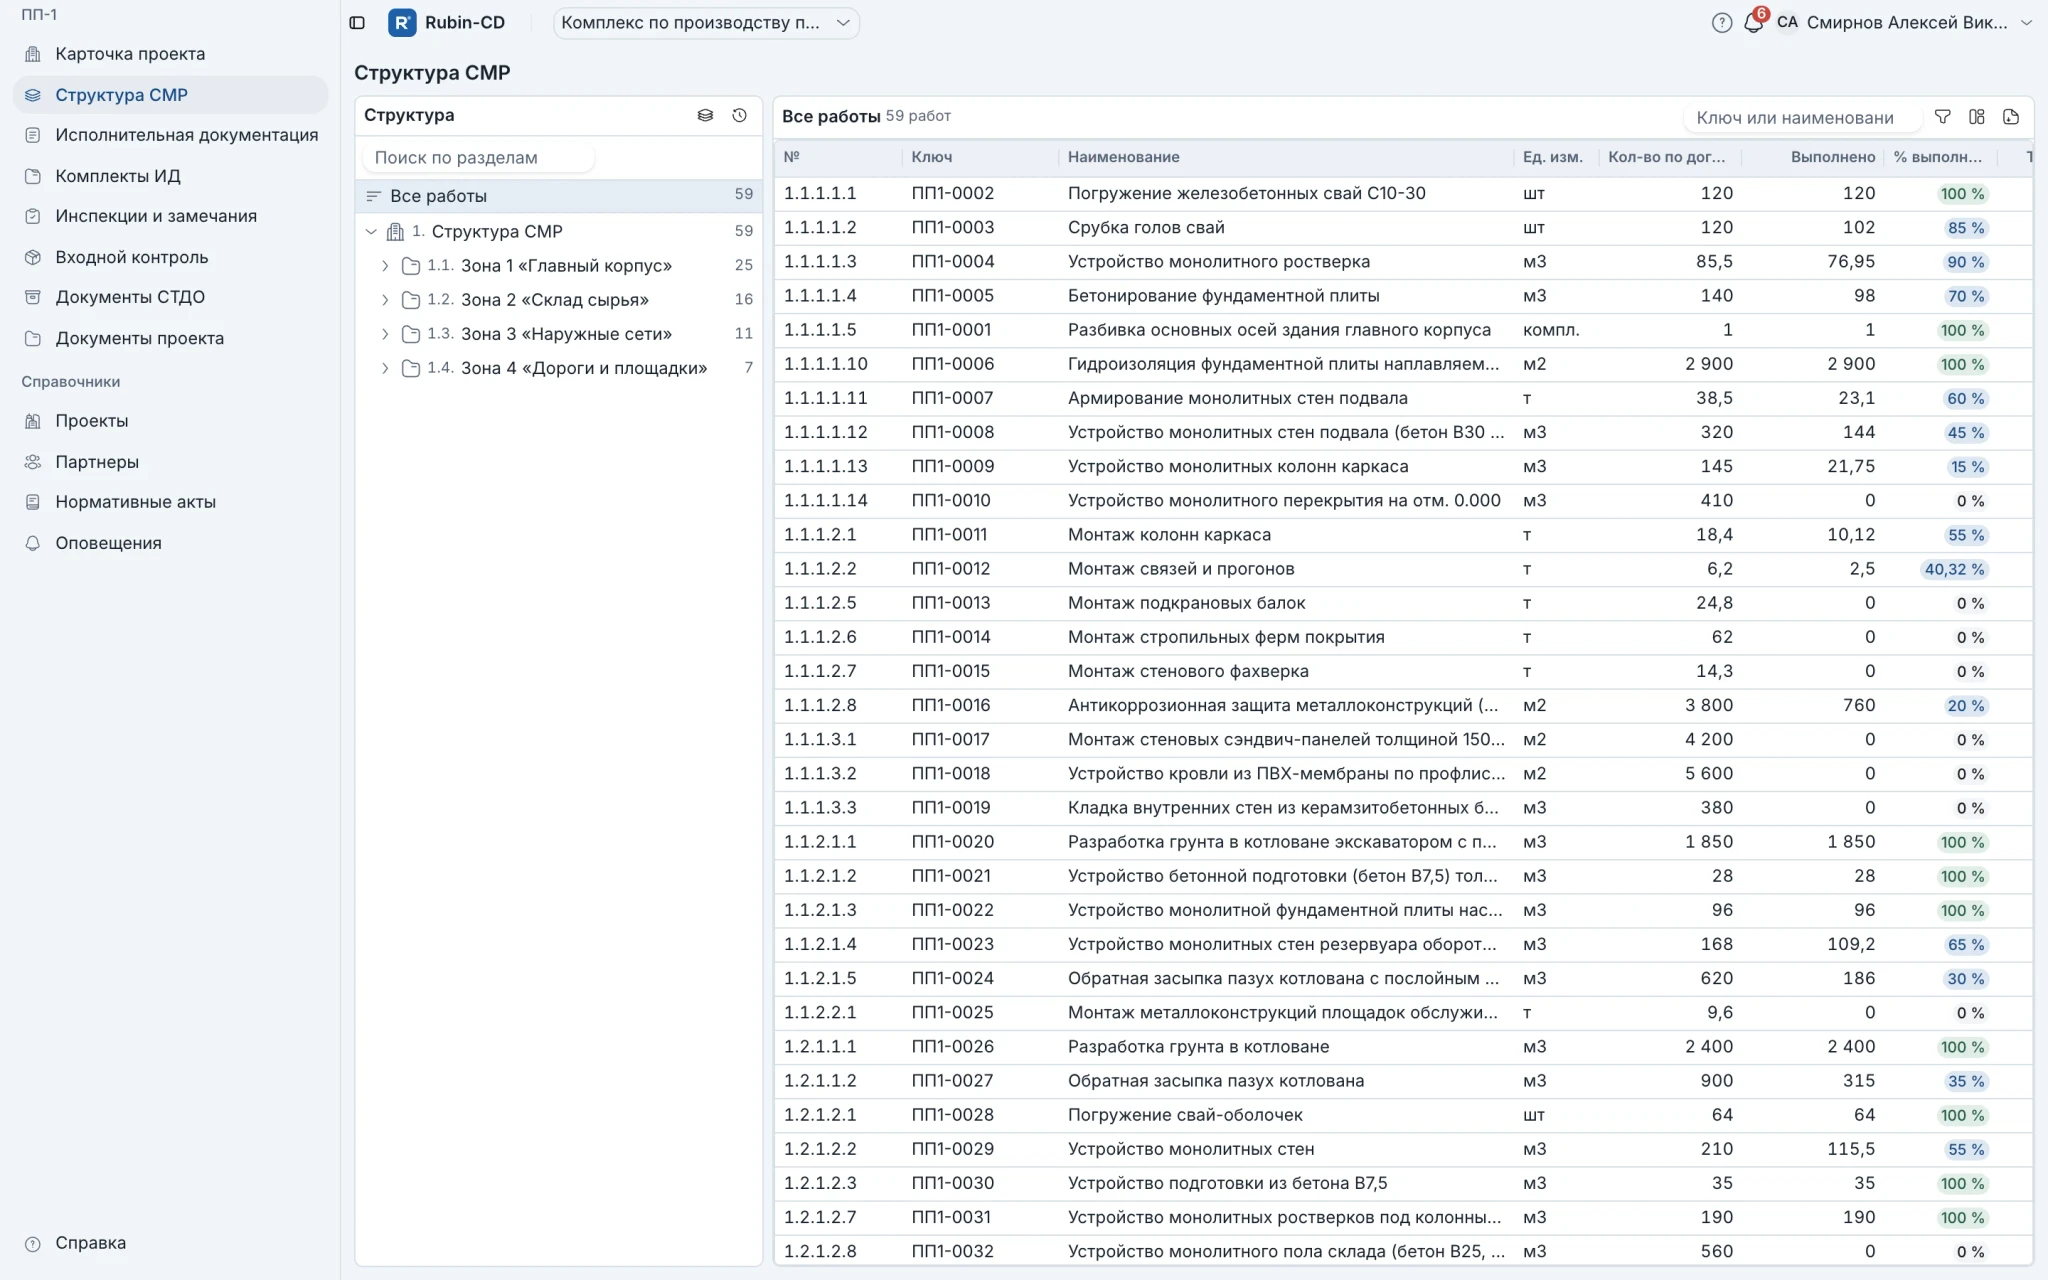The width and height of the screenshot is (2048, 1280).
Task: Click the Документы СТДО archive icon
Action: (x=33, y=297)
